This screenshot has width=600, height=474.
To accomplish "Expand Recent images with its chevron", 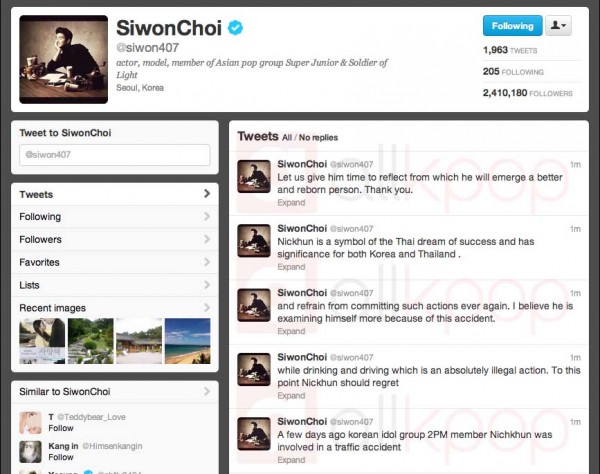I will (x=207, y=308).
